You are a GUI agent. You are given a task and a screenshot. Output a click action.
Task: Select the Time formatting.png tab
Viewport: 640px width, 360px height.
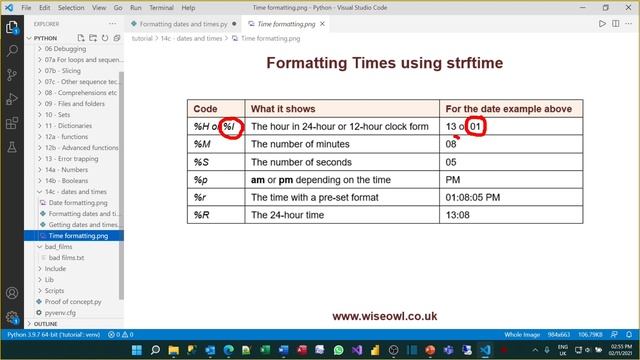[x=287, y=24]
